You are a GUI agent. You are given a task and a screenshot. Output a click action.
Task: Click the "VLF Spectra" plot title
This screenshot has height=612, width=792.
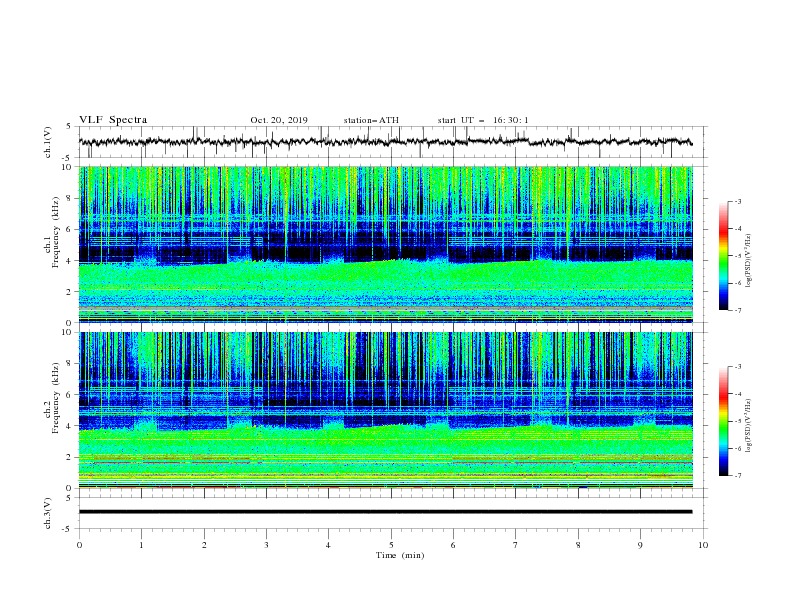[x=113, y=120]
